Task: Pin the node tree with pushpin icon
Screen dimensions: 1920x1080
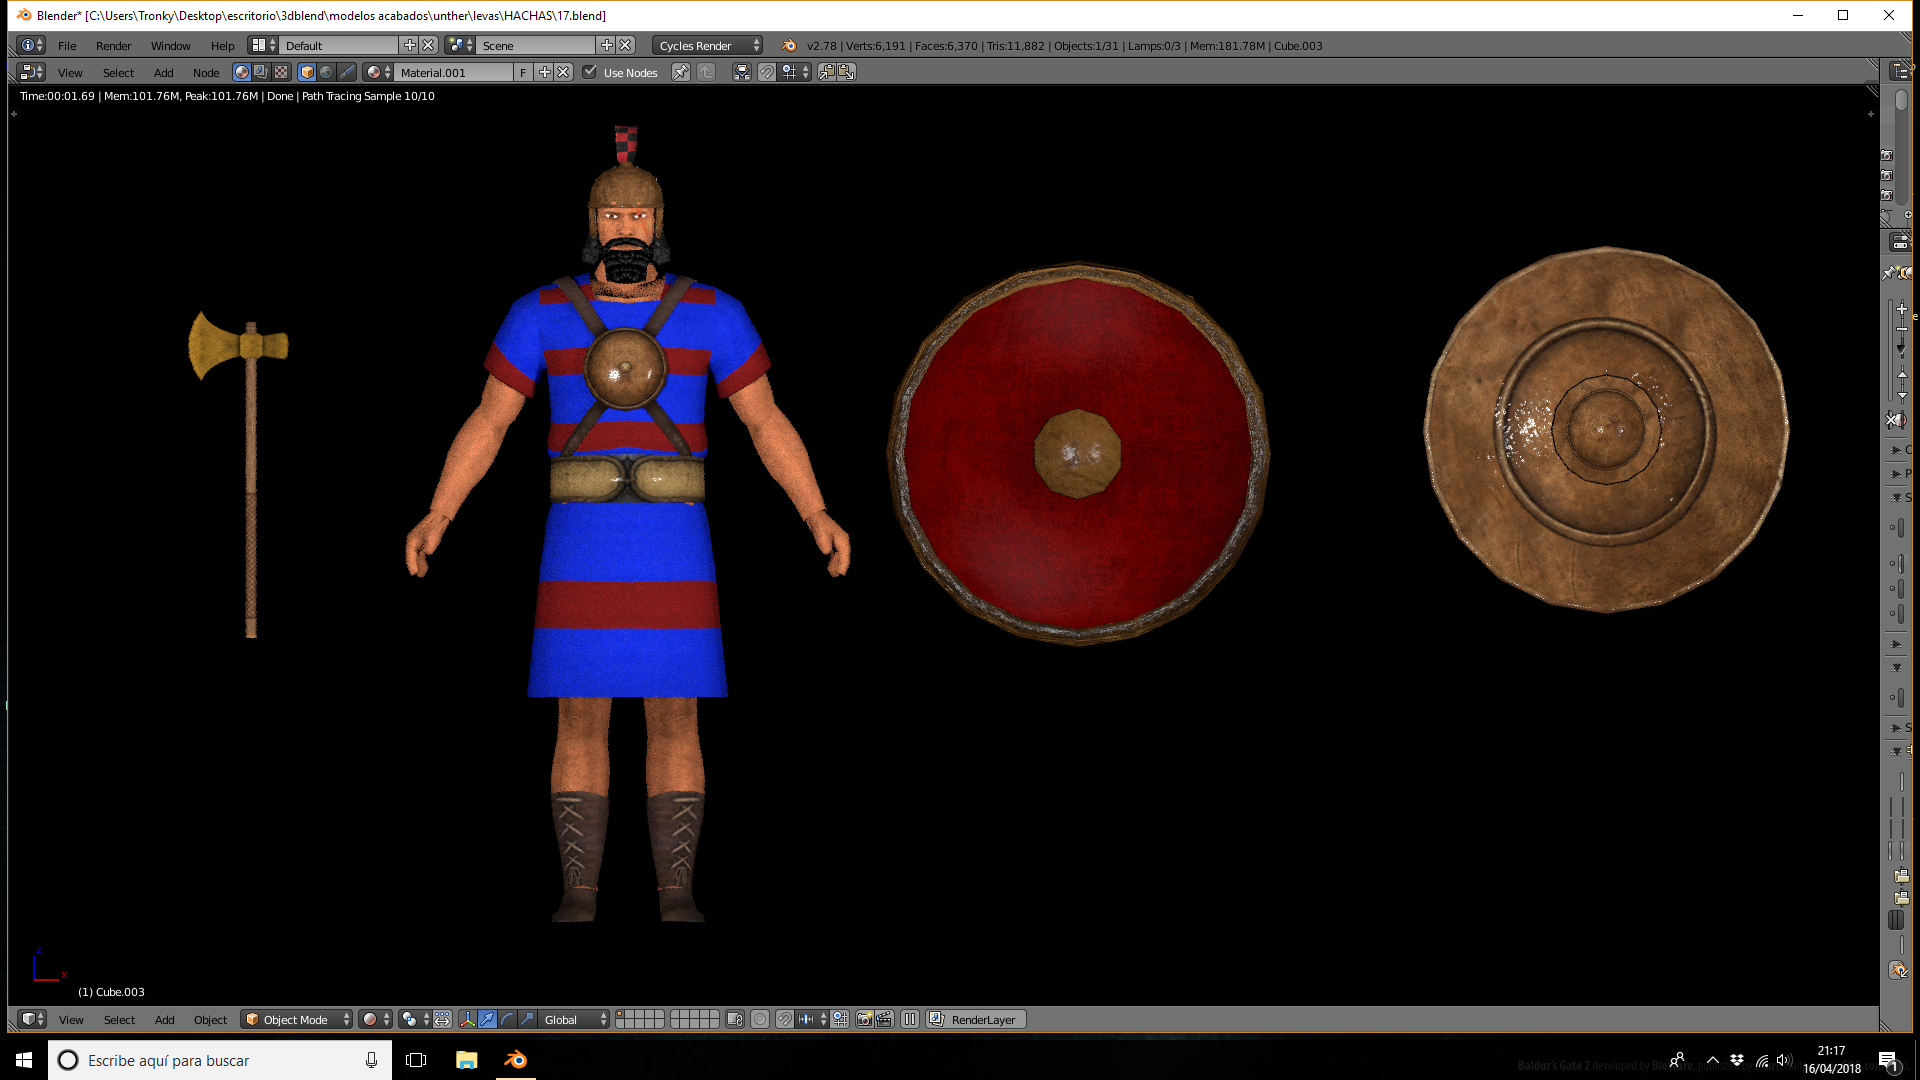Action: click(x=680, y=72)
